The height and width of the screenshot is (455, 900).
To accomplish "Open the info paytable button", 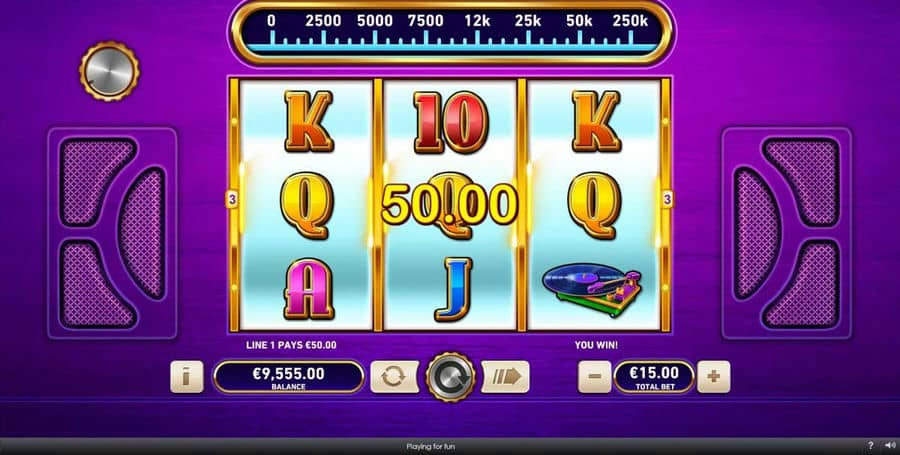I will (187, 377).
